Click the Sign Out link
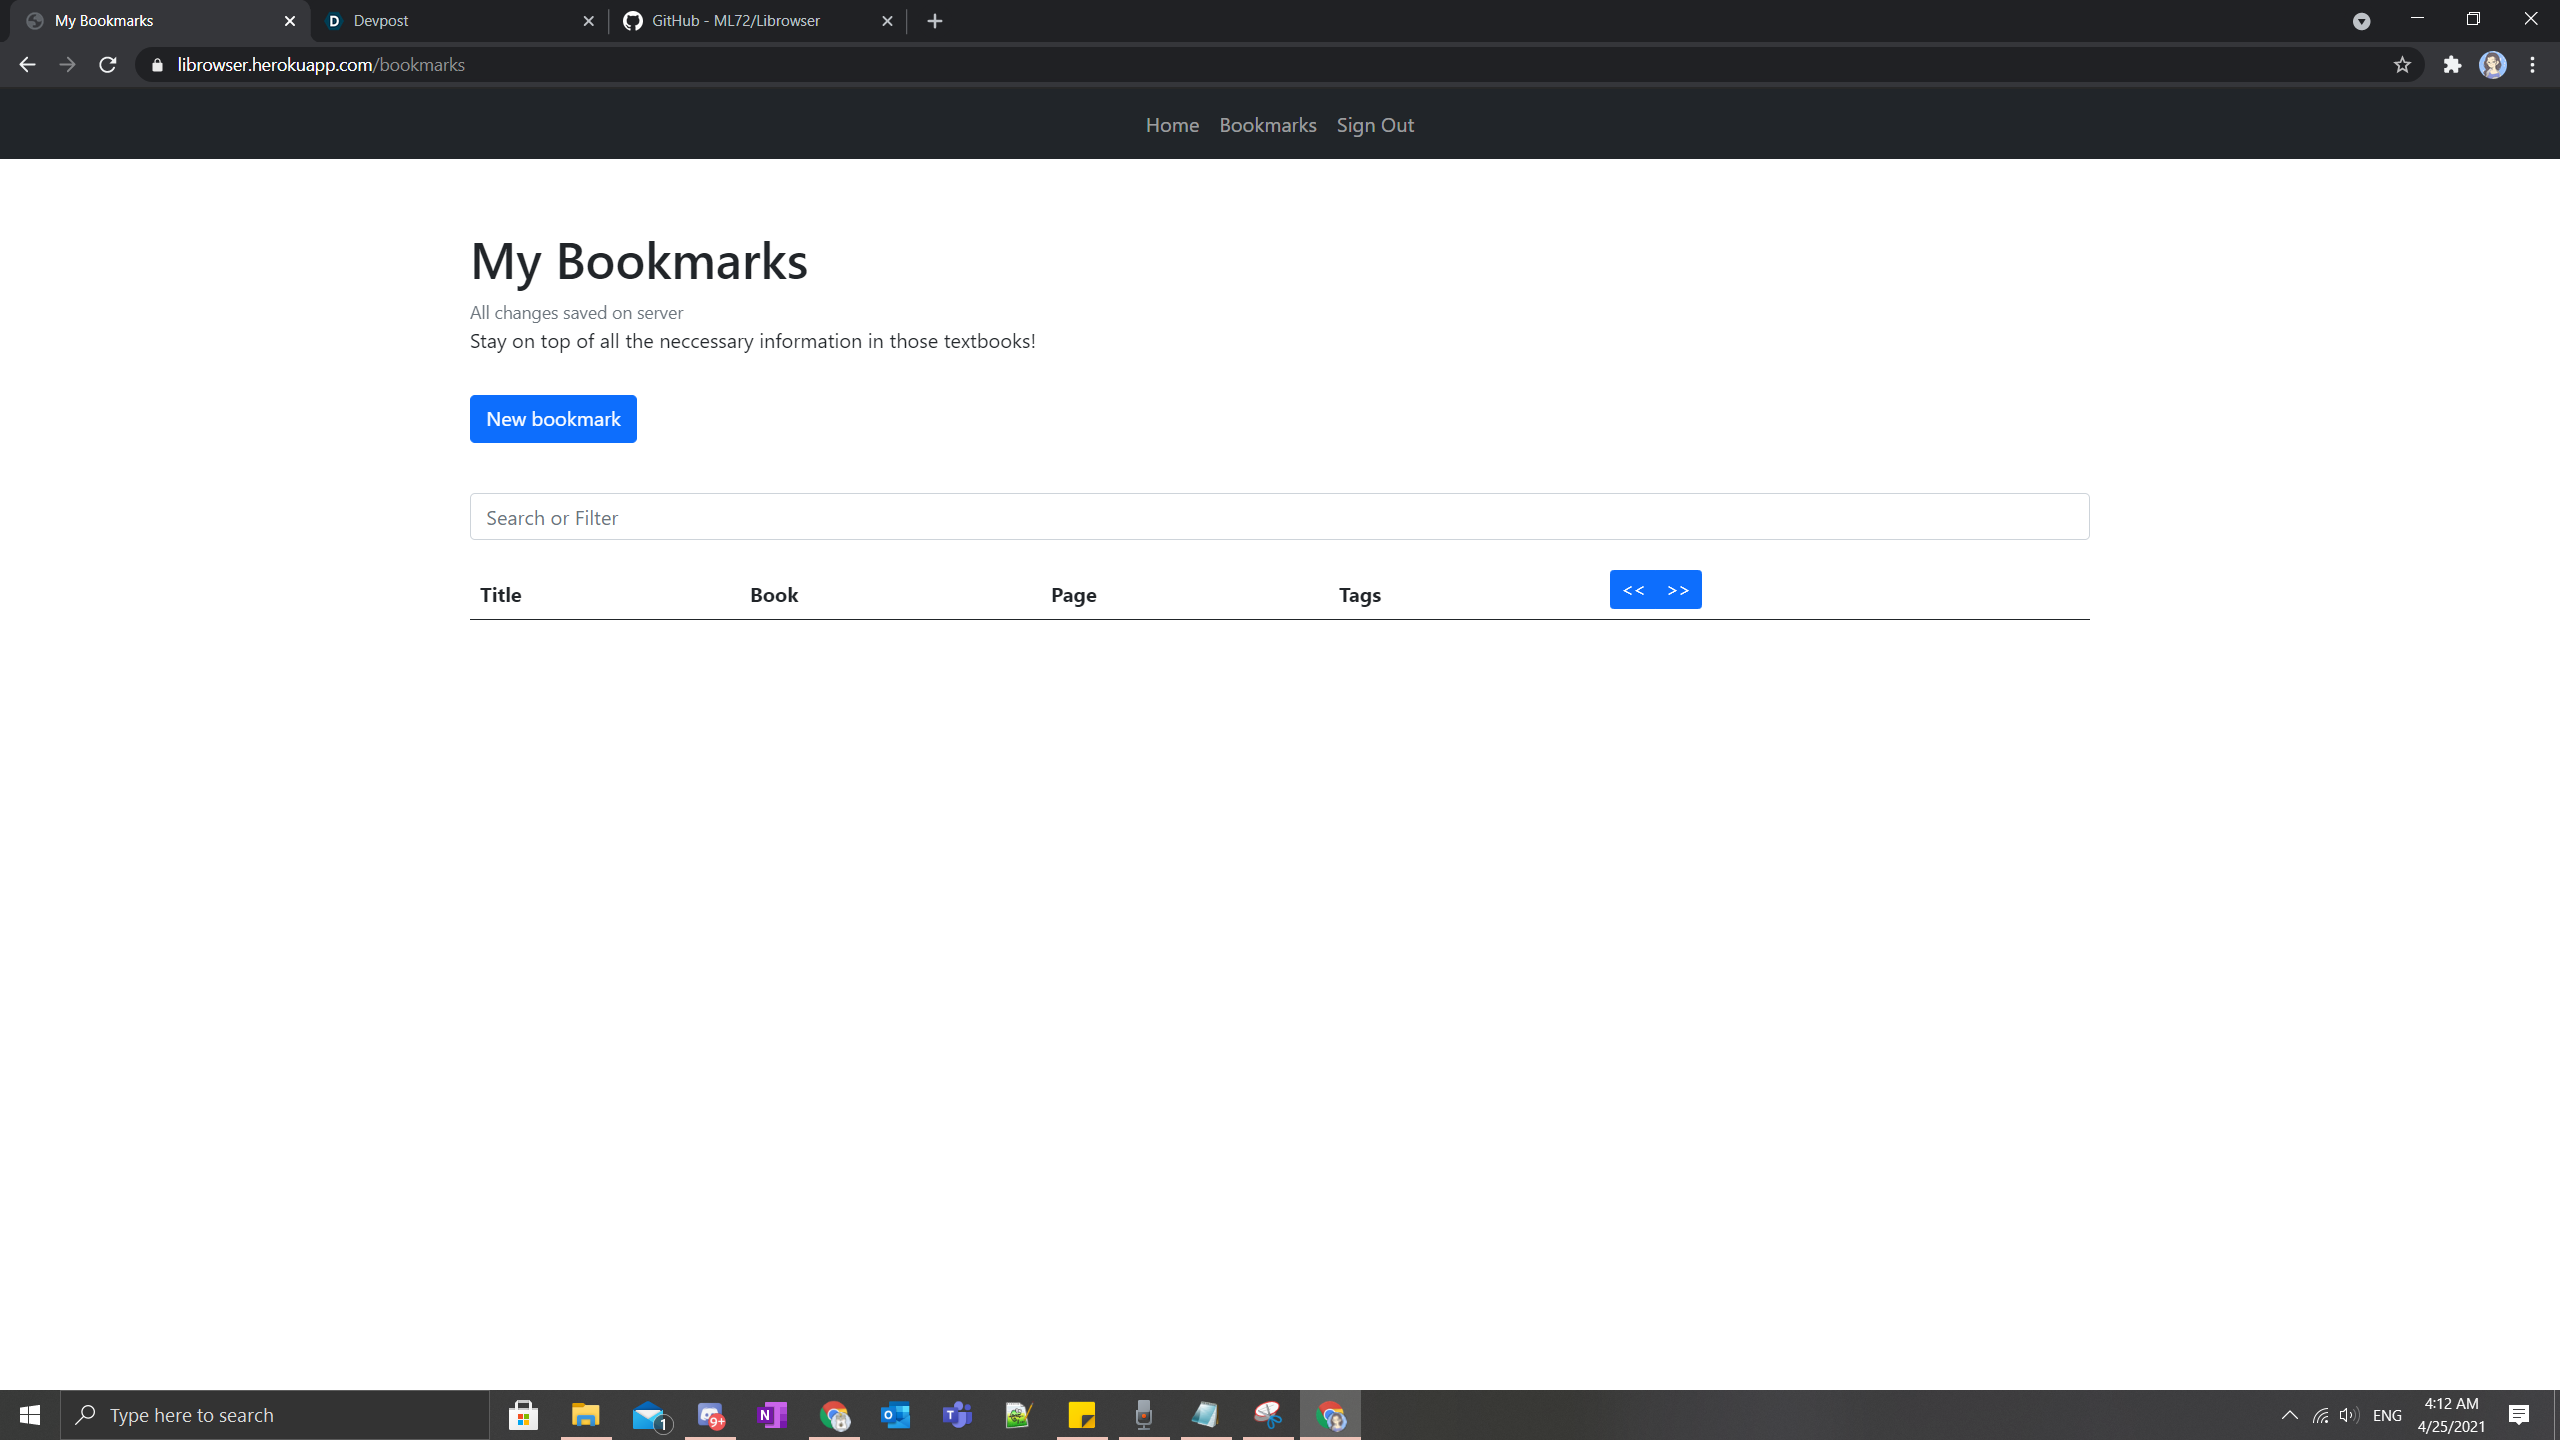The image size is (2560, 1440). point(1375,125)
